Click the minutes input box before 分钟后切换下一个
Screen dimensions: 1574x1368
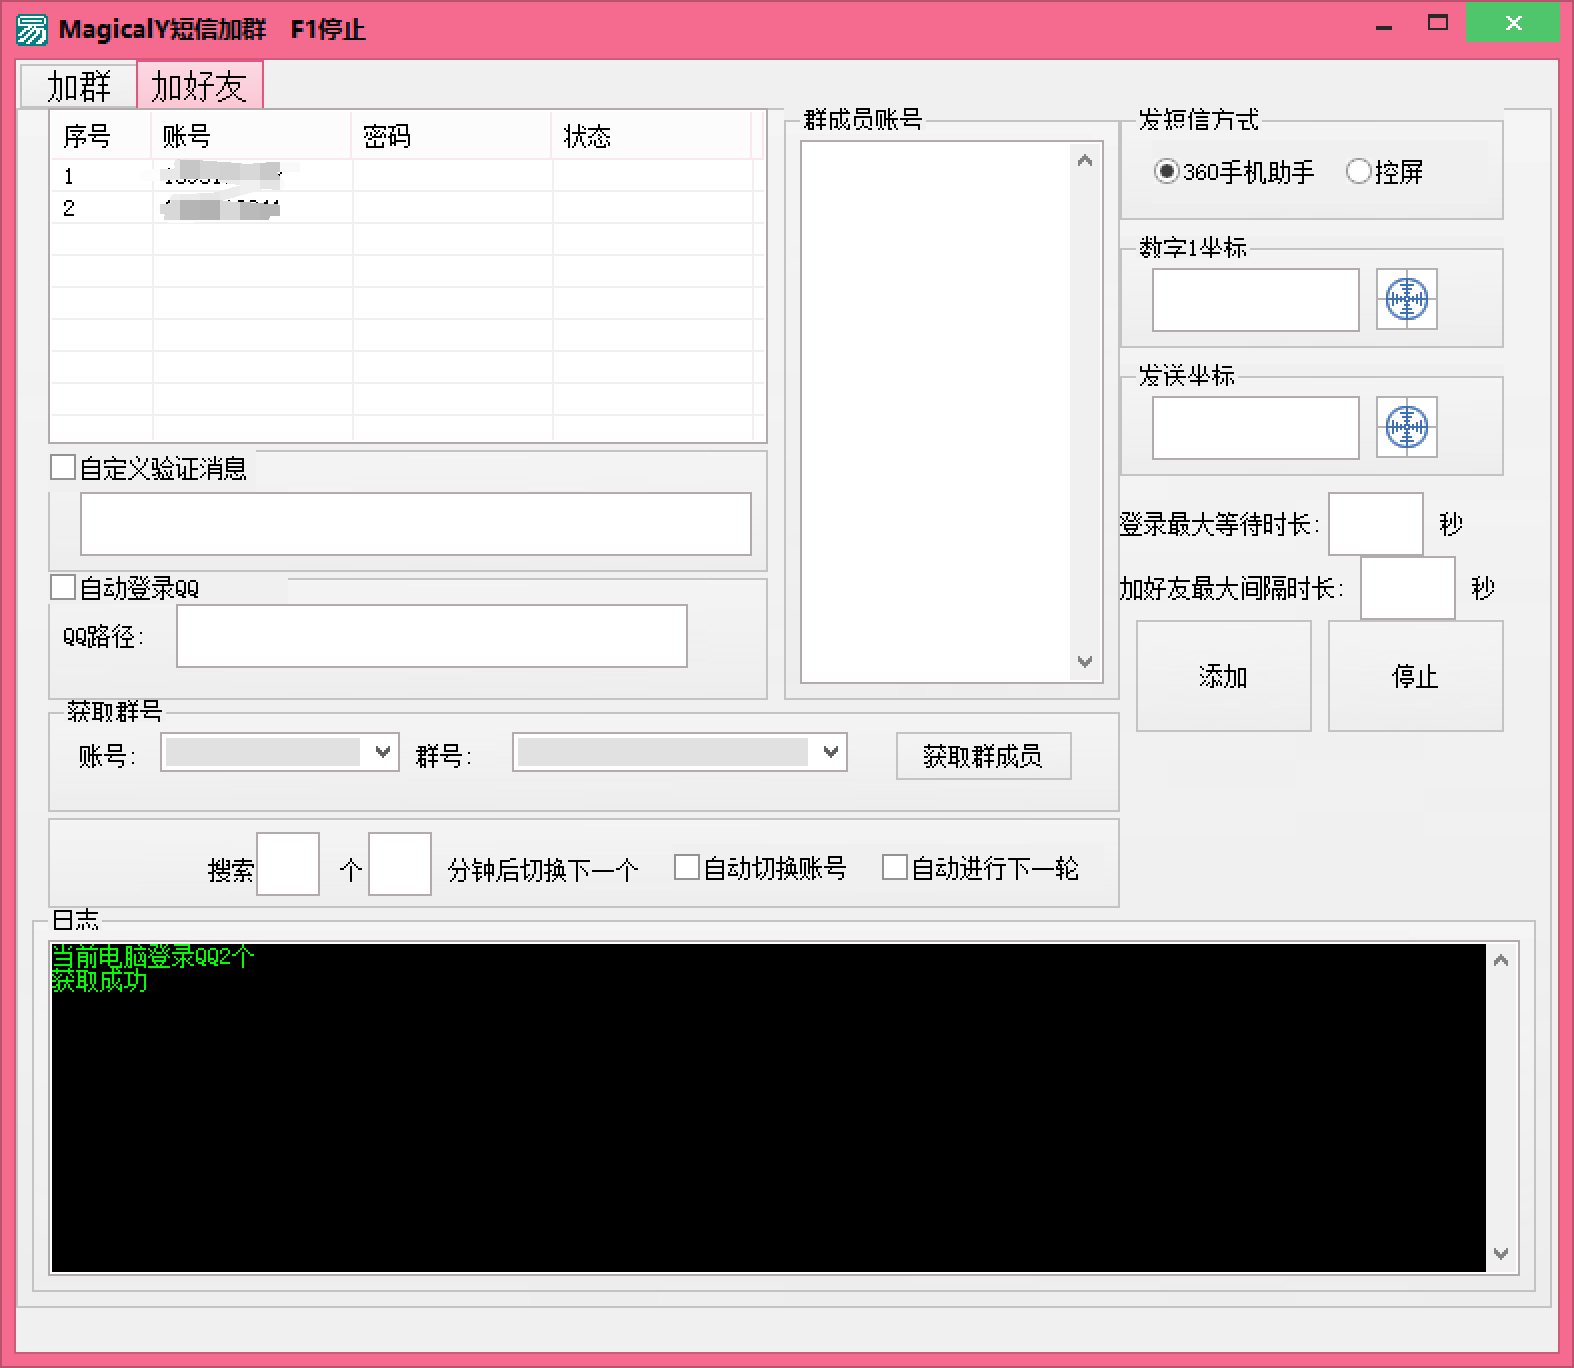coord(400,864)
